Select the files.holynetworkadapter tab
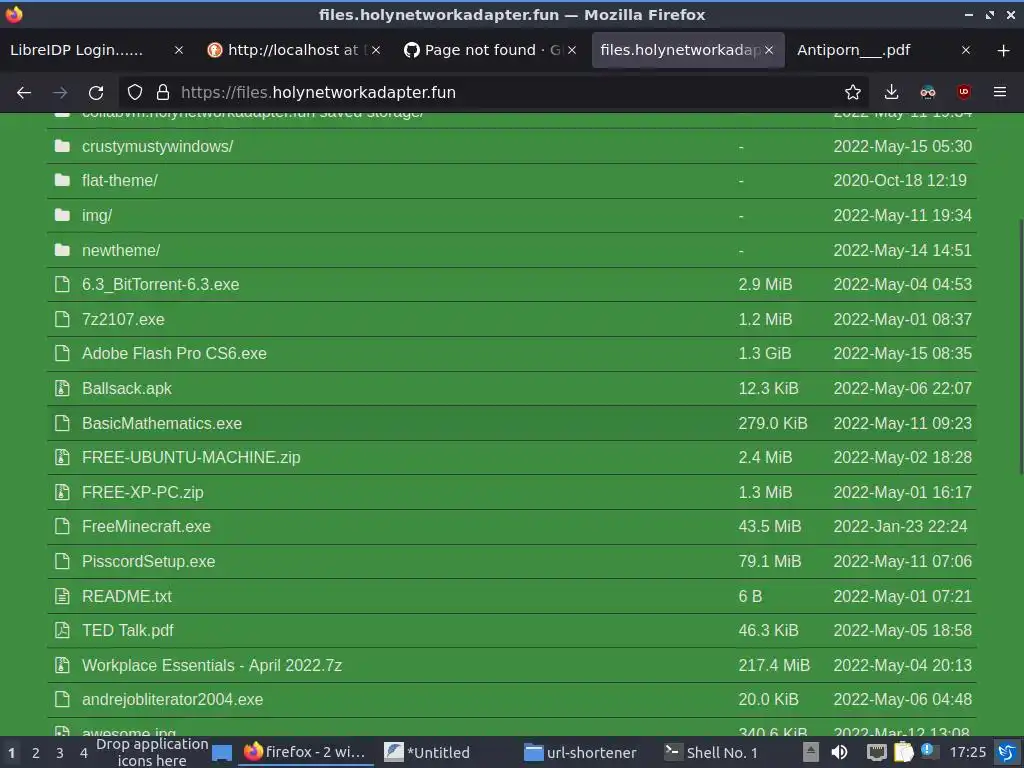Image resolution: width=1024 pixels, height=768 pixels. point(679,50)
